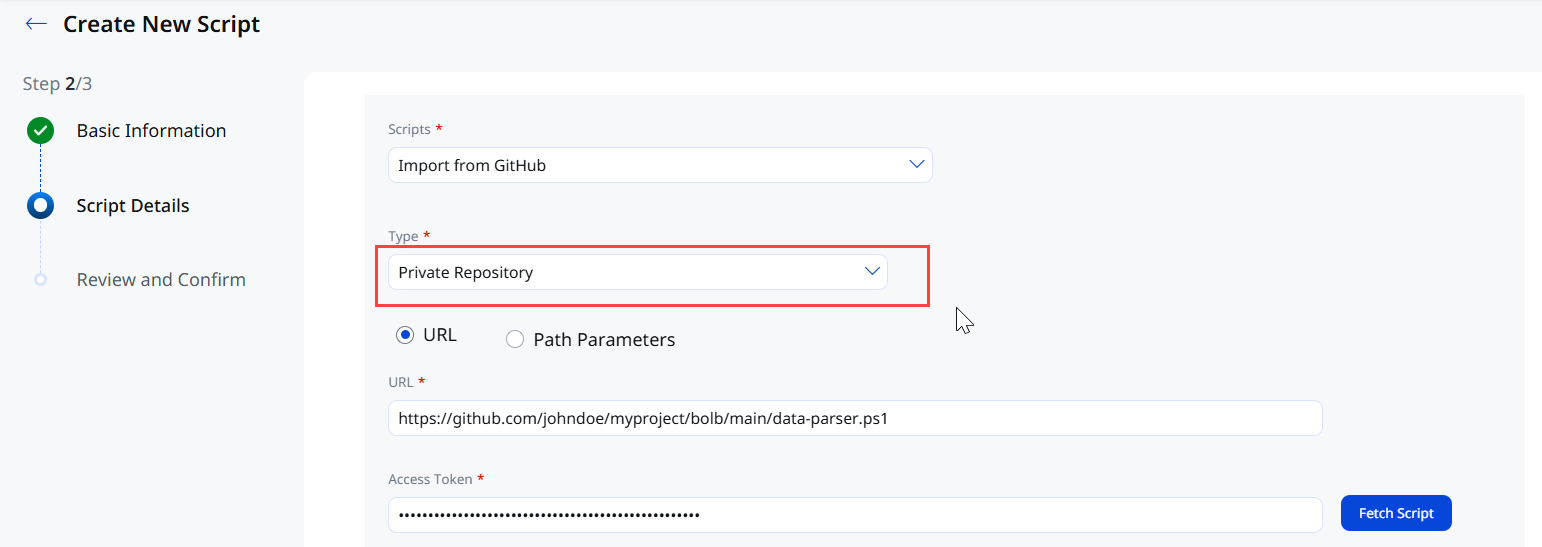Click the chevron on the Scripts dropdown
The height and width of the screenshot is (547, 1542).
tap(916, 165)
